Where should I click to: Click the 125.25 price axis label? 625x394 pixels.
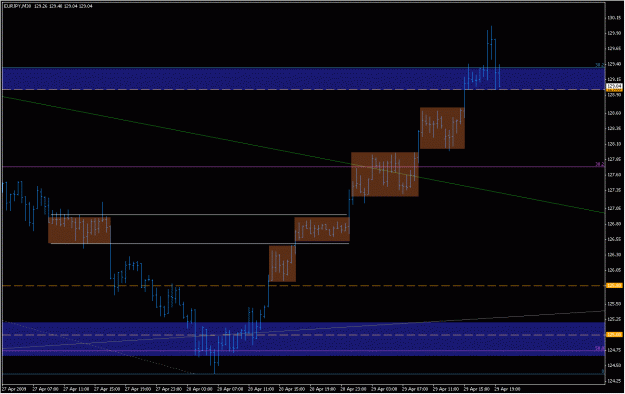(614, 319)
